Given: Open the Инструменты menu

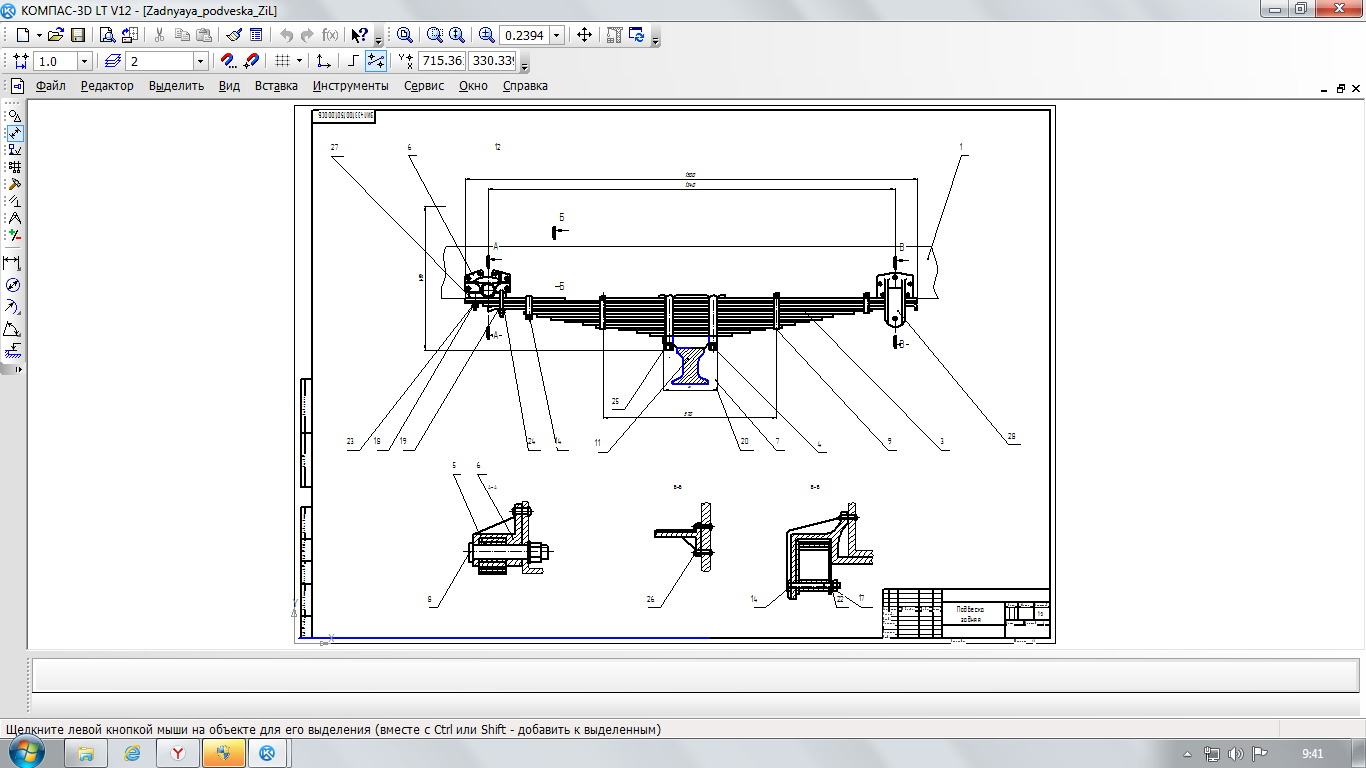Looking at the screenshot, I should 350,86.
